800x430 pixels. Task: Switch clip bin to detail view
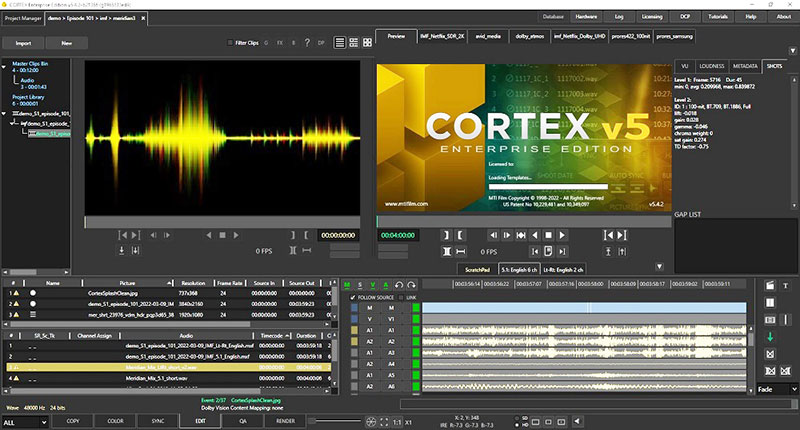(354, 43)
